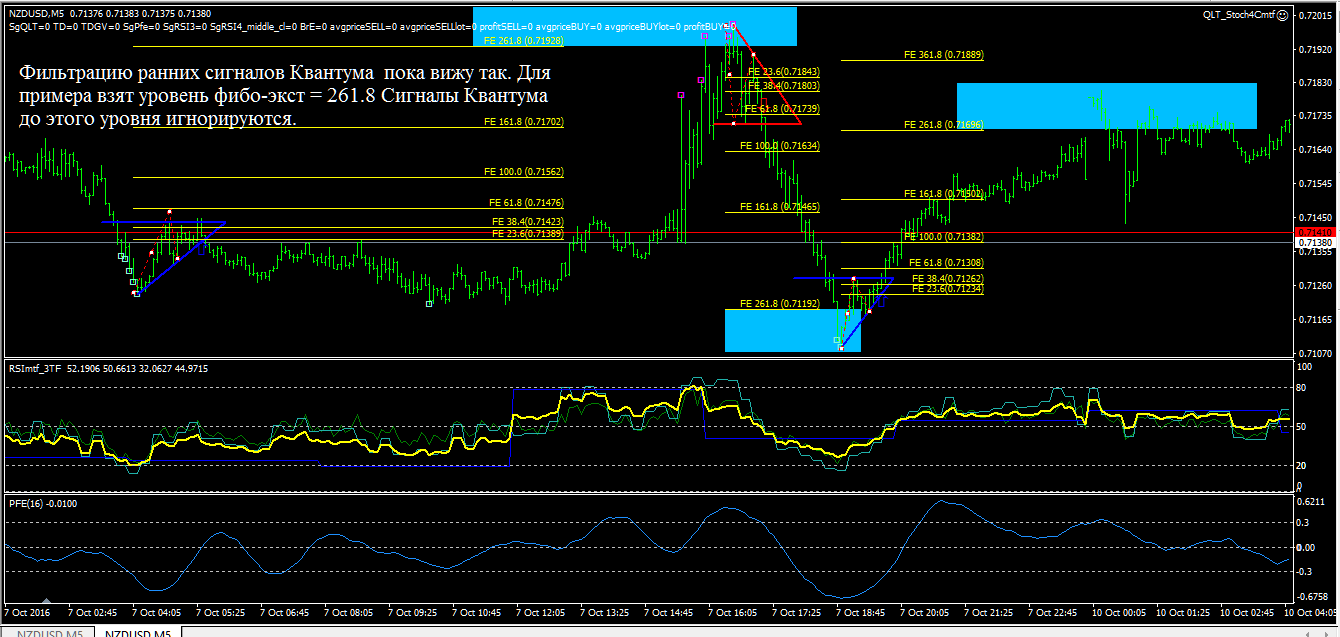Pick the FE 61.8 (0.71308) label
This screenshot has height=637, width=1340.
click(x=947, y=262)
